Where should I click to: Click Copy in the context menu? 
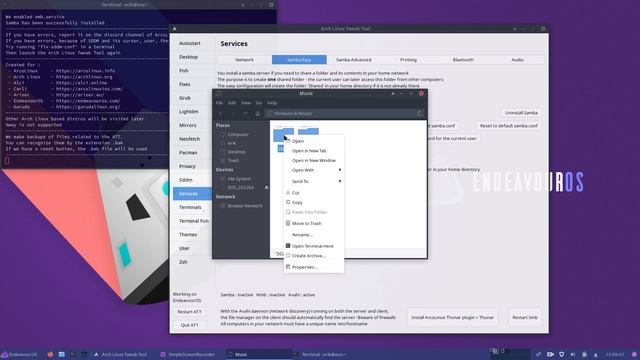tap(313, 202)
